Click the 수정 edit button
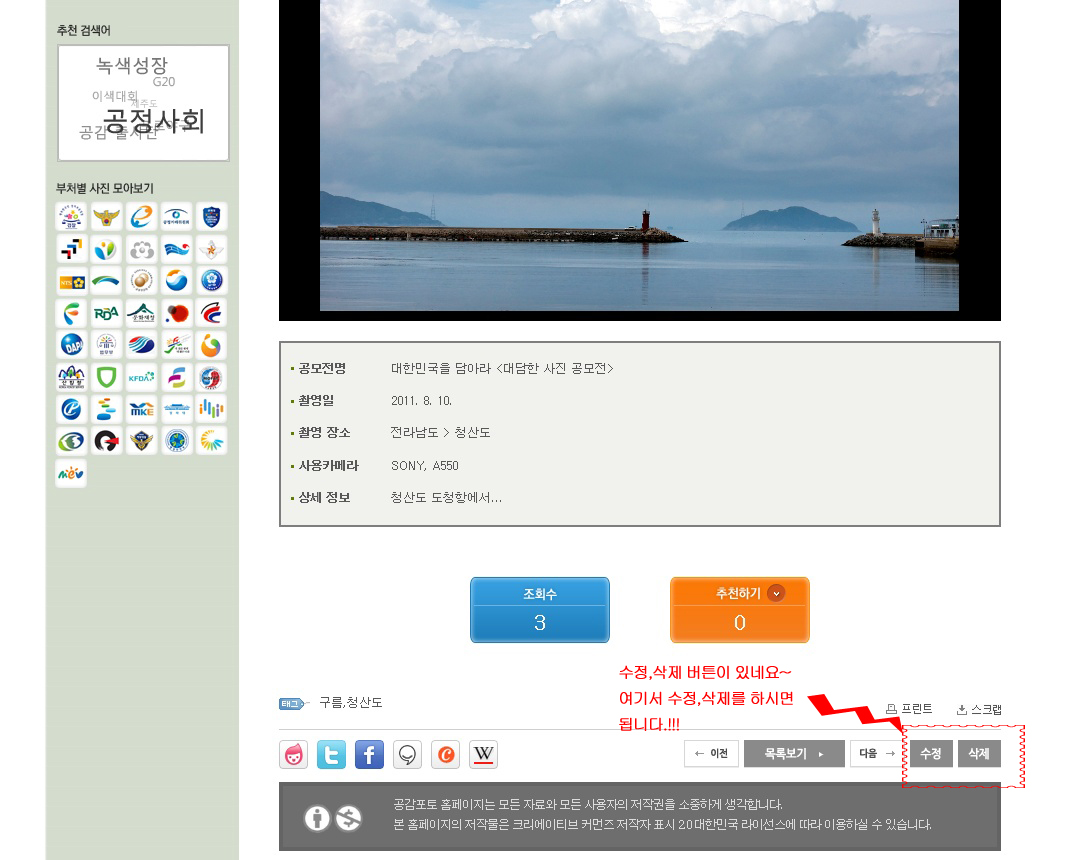The height and width of the screenshot is (860, 1077). click(x=930, y=753)
